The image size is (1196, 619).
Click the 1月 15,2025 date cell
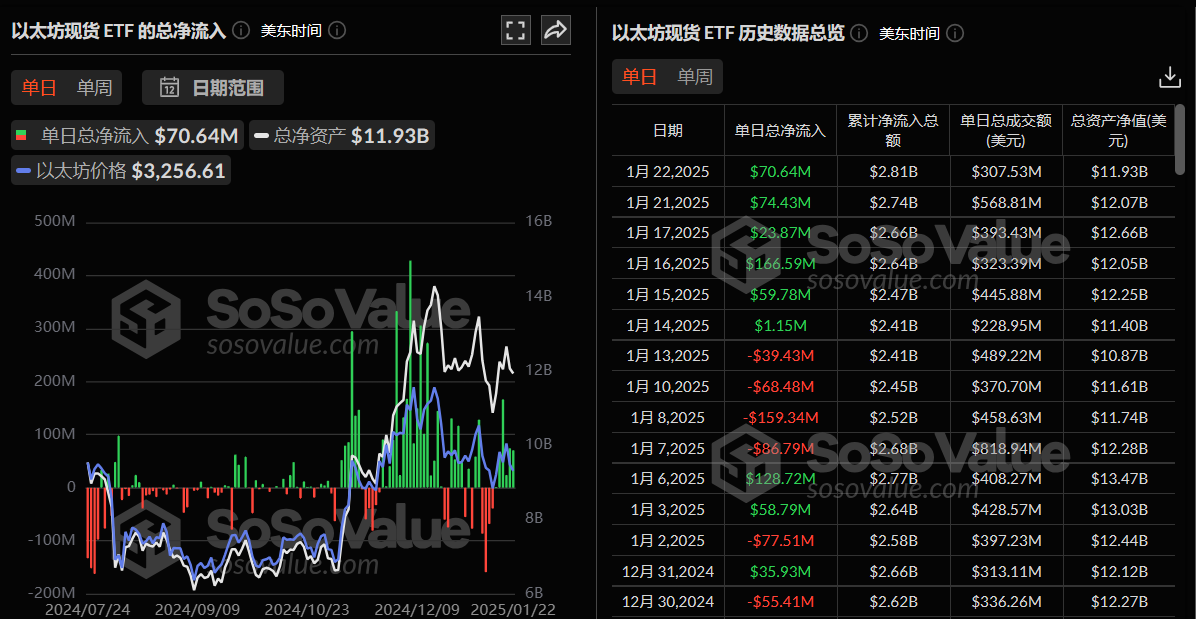668,294
